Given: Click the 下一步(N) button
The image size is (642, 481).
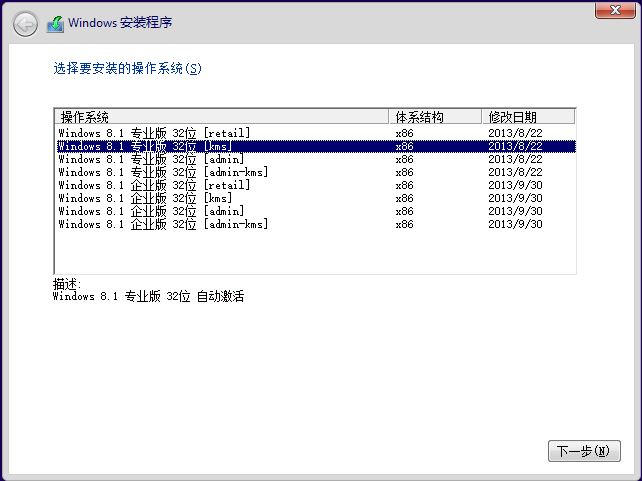Looking at the screenshot, I should click(x=584, y=451).
